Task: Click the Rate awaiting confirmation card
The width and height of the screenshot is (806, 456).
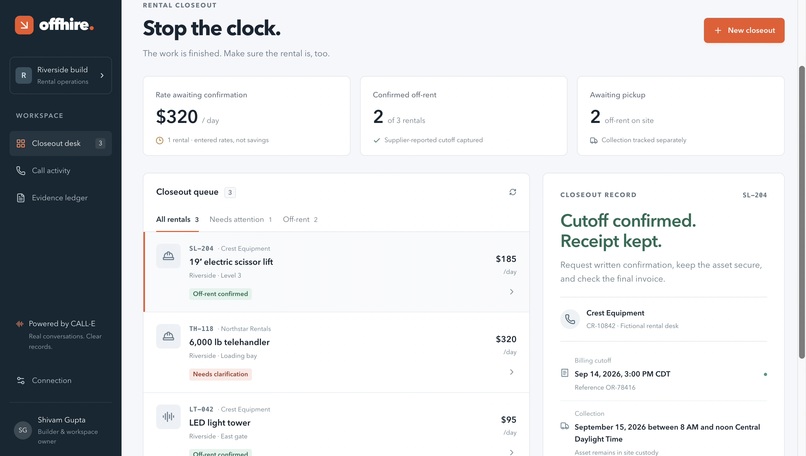Action: coord(247,116)
